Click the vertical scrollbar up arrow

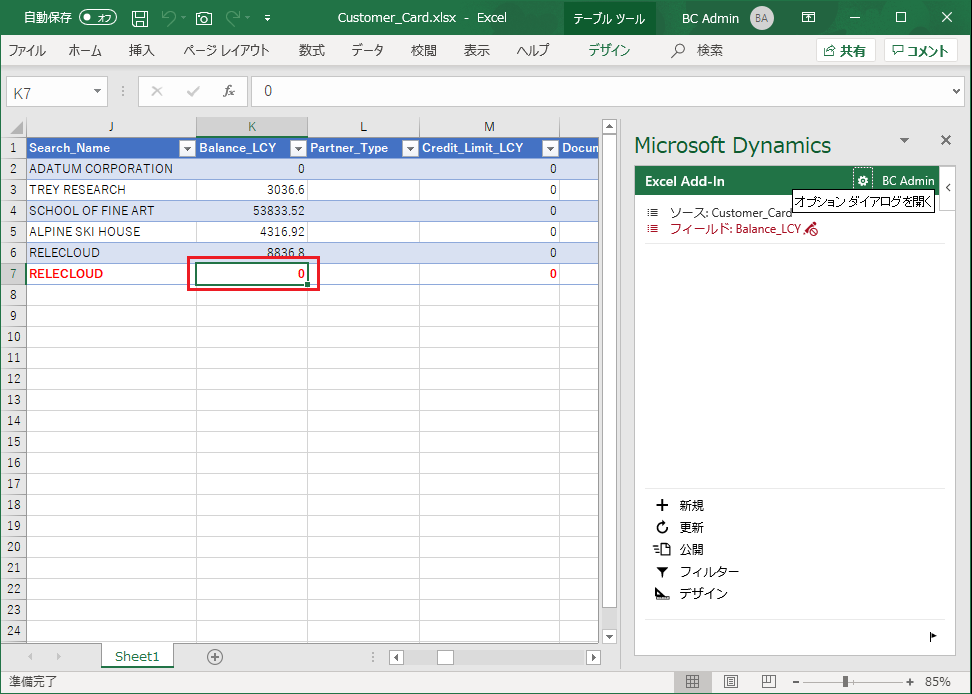click(609, 127)
